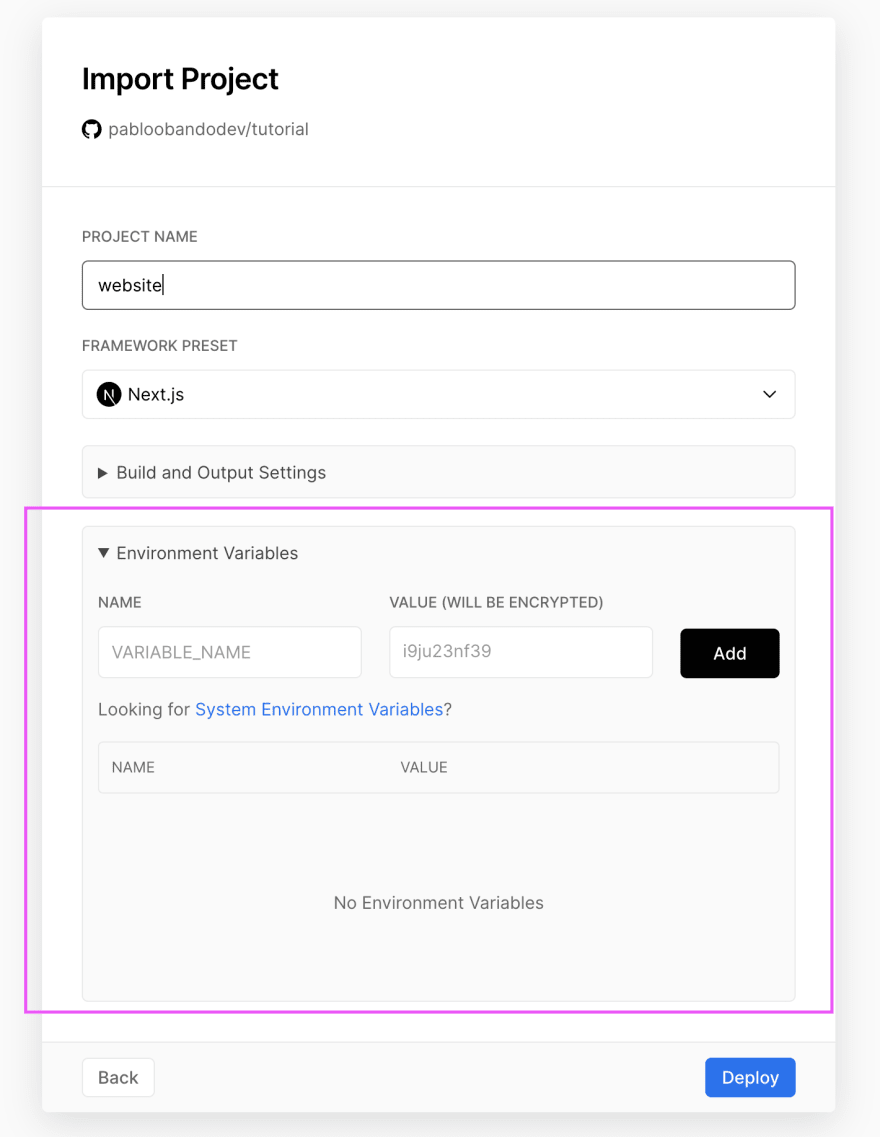Click the Next.js framework logo icon
Image resolution: width=880 pixels, height=1137 pixels.
(109, 394)
